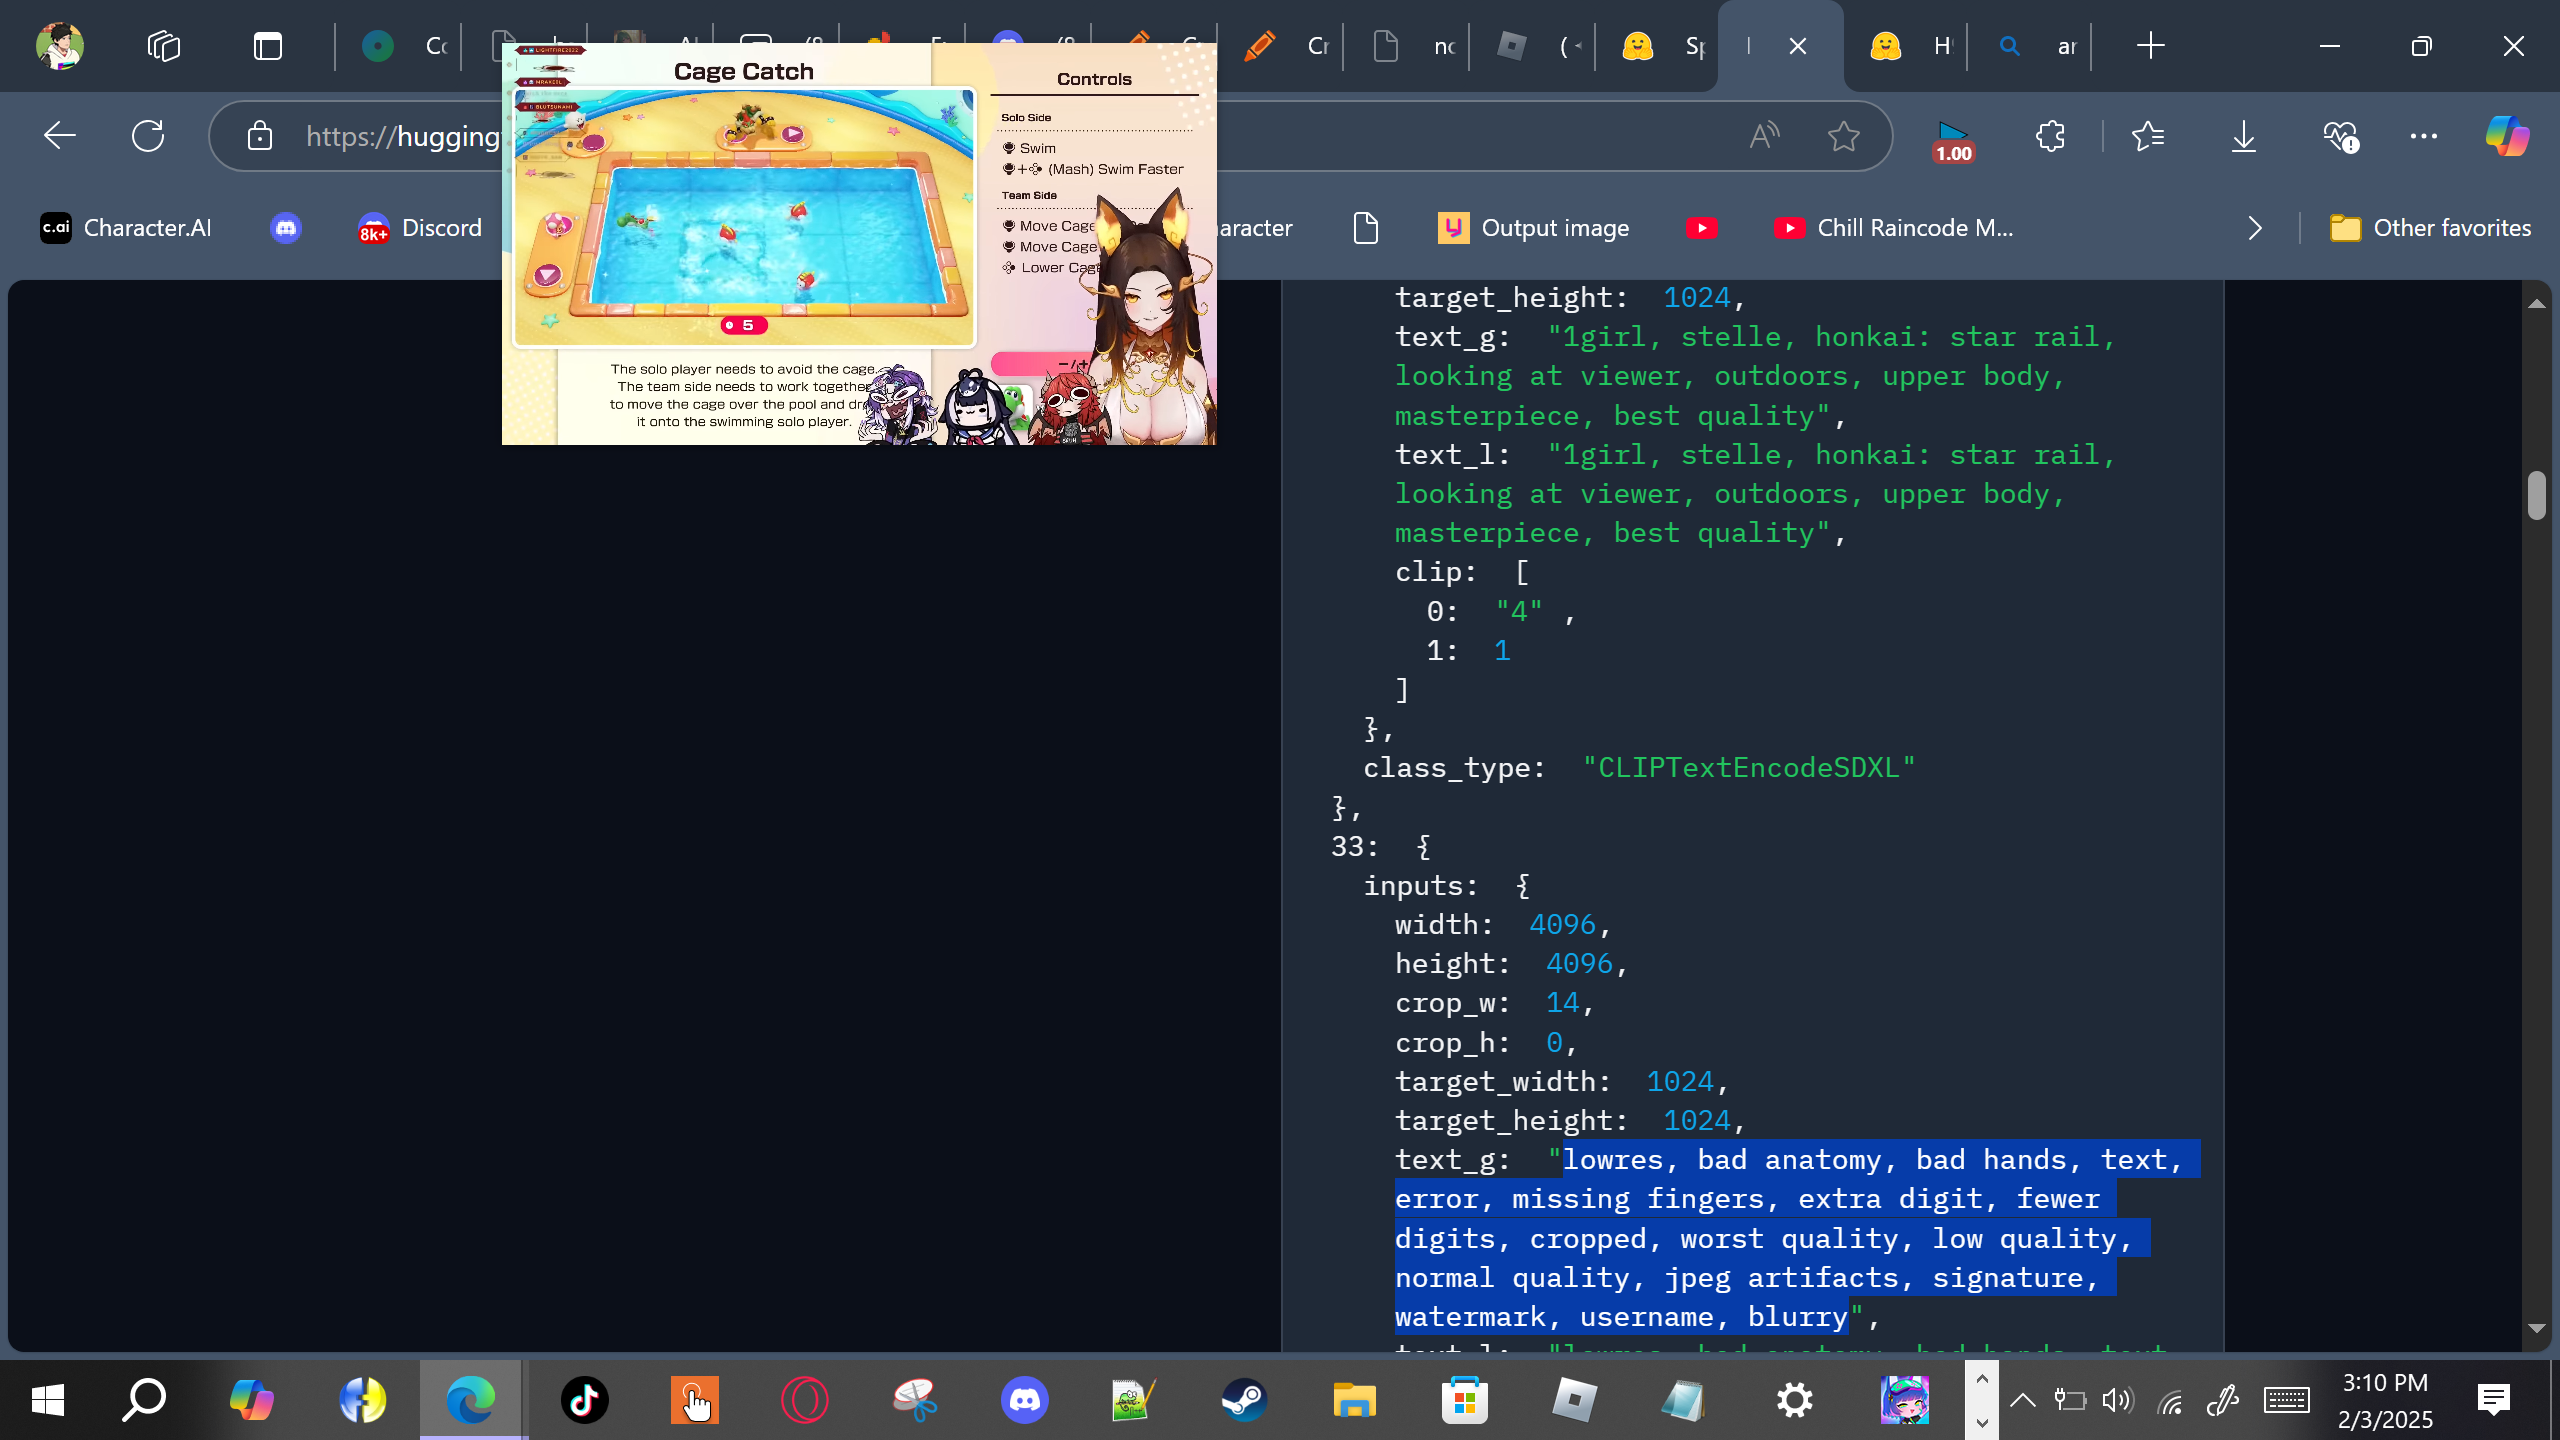
Task: Open the Character.AI bookmark
Action: point(126,228)
